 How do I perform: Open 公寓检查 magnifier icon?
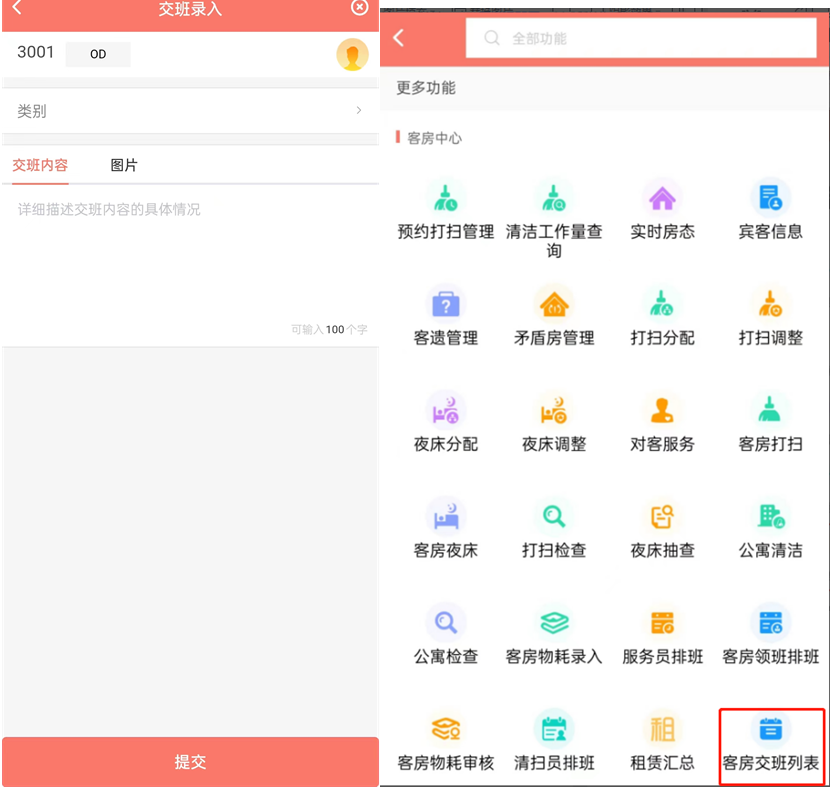pyautogui.click(x=446, y=623)
